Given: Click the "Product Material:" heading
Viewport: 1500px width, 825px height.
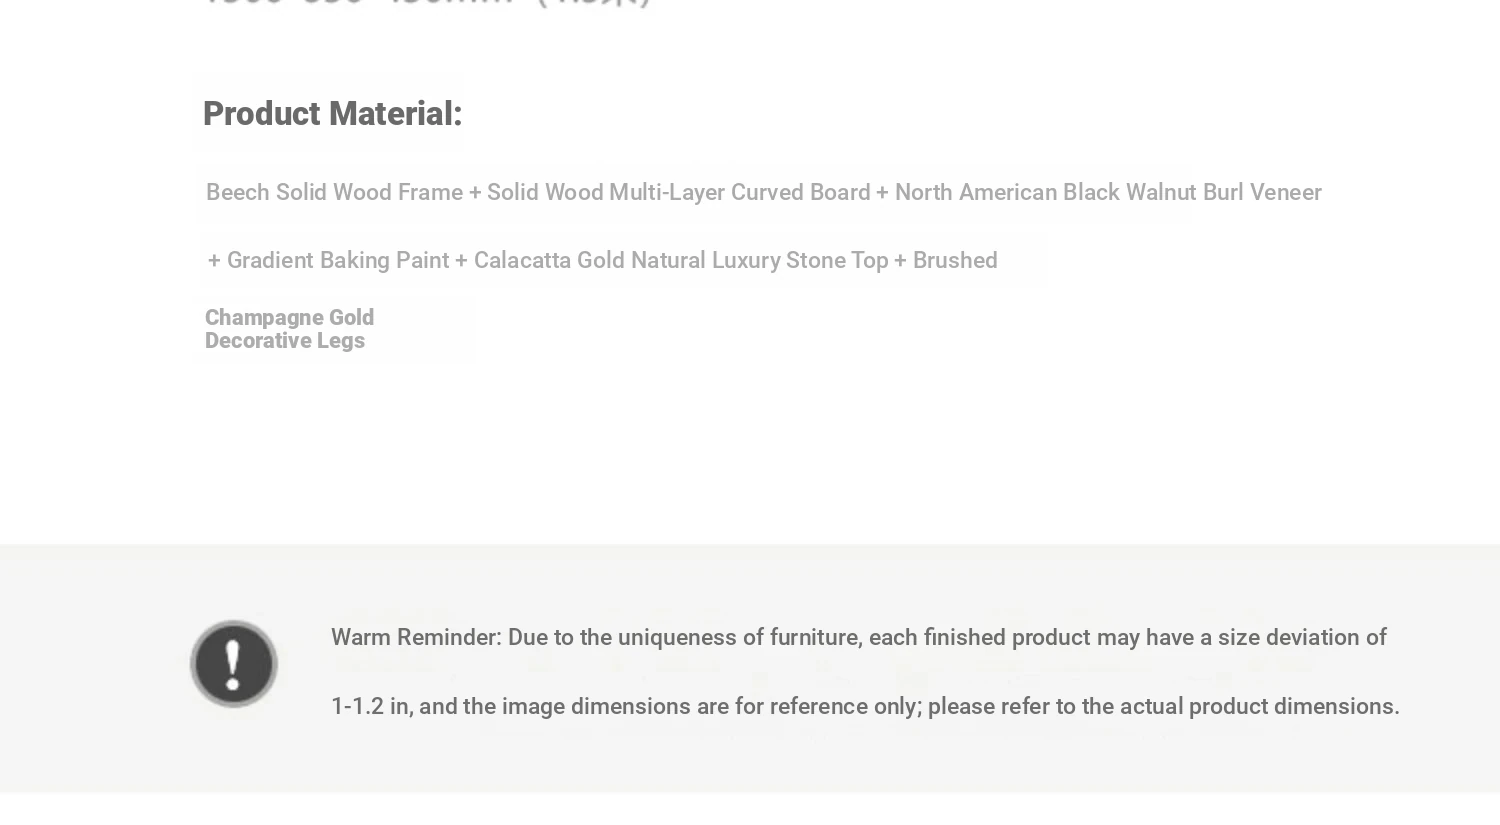Looking at the screenshot, I should point(332,114).
